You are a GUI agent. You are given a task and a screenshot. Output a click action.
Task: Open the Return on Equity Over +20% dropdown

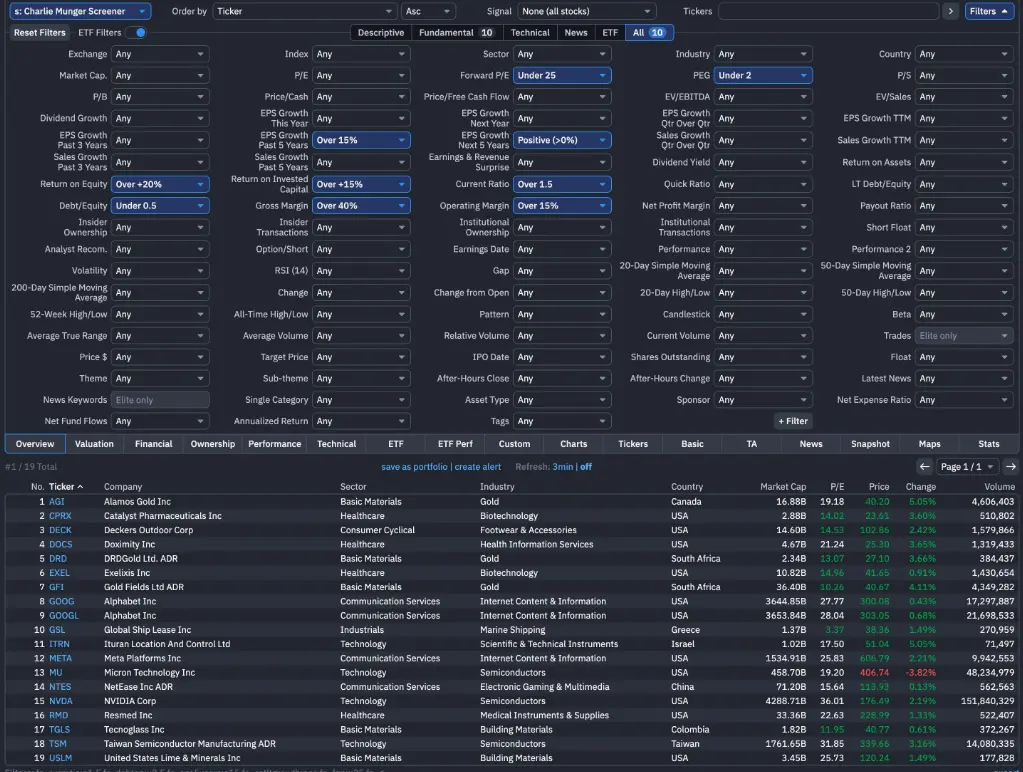pos(160,184)
